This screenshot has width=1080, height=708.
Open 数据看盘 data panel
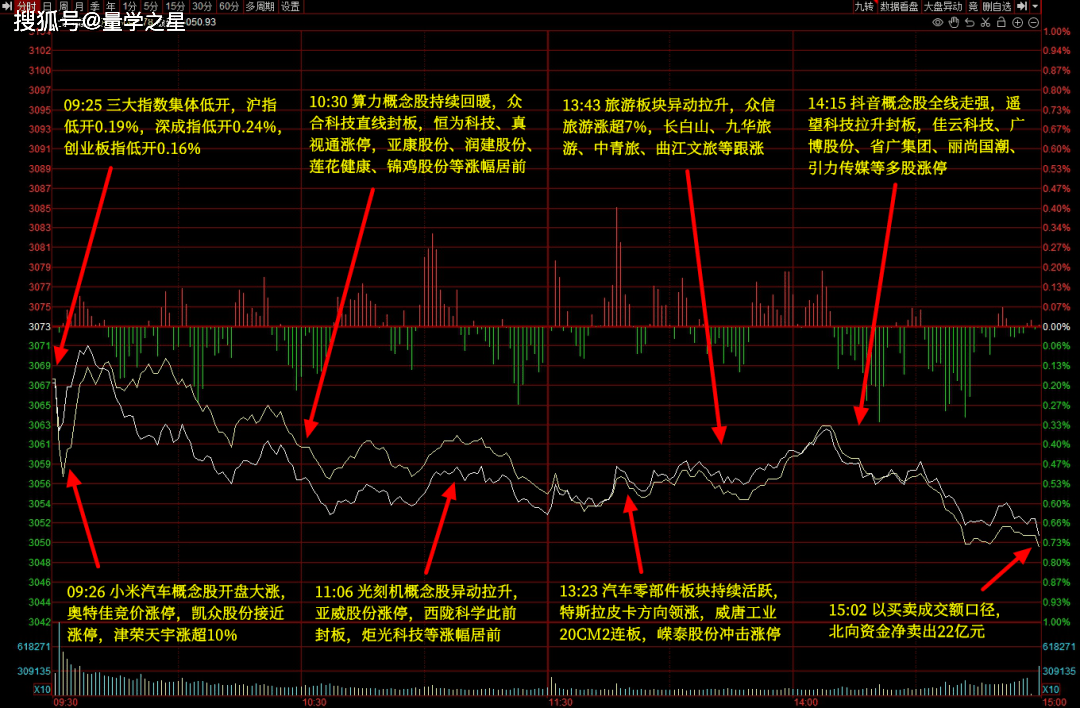tap(899, 6)
